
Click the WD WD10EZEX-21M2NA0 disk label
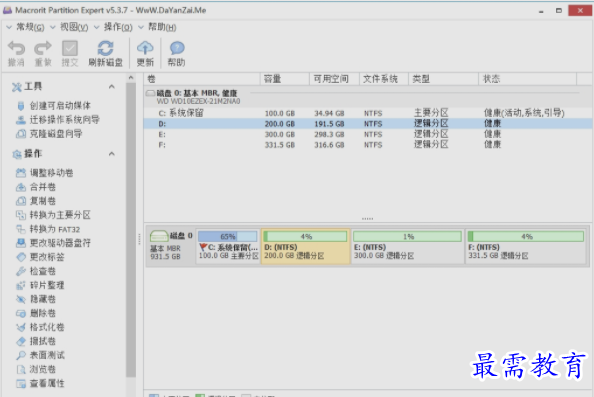(x=198, y=102)
